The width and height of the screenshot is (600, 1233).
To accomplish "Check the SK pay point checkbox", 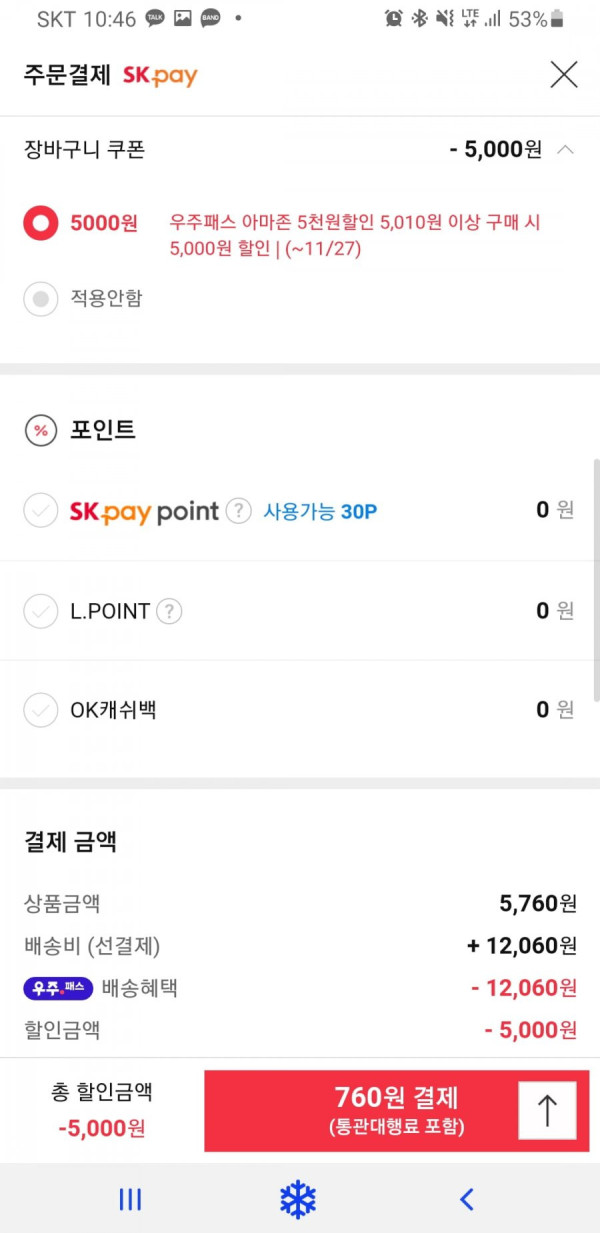I will point(40,511).
